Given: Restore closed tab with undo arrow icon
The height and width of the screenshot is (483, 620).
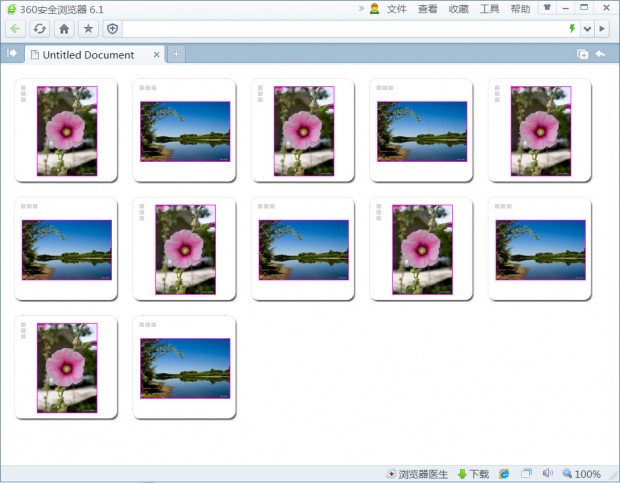Looking at the screenshot, I should point(600,54).
